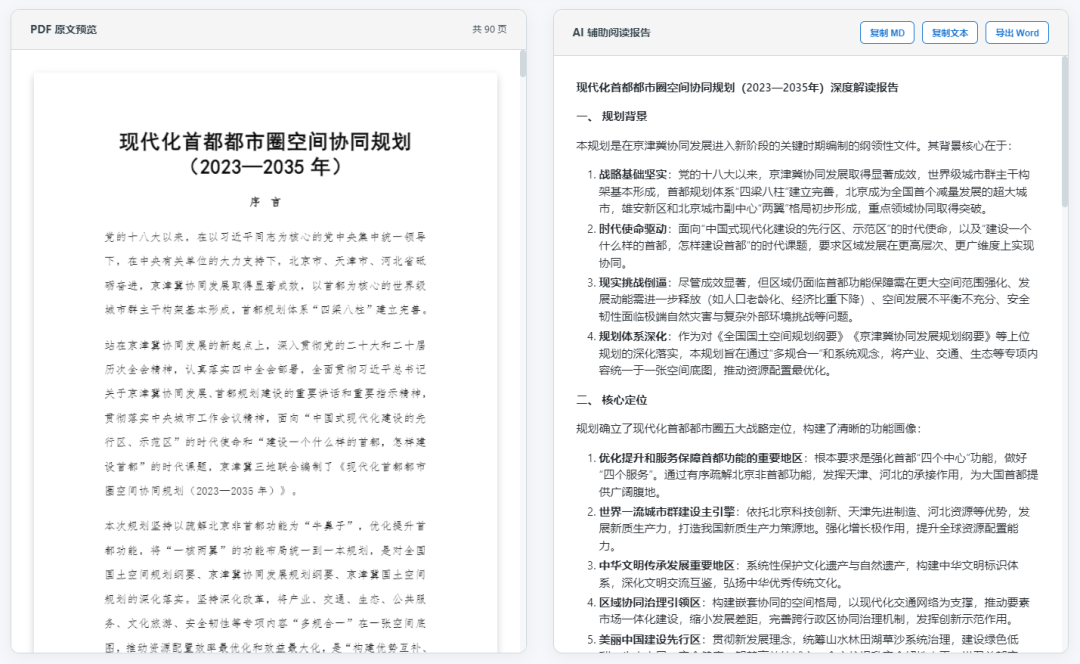Select the AI 辅助阅读报告 panel title
This screenshot has width=1080, height=664.
tap(611, 33)
